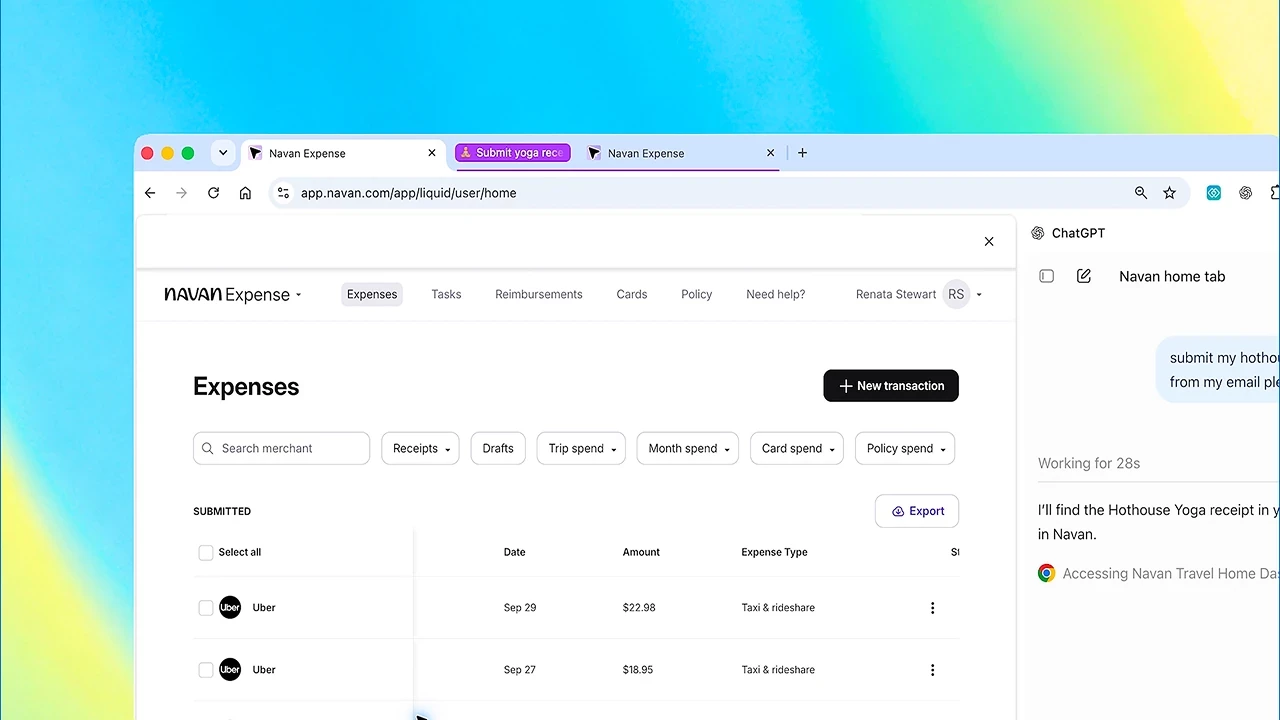Start new chat via compose icon

(1083, 276)
